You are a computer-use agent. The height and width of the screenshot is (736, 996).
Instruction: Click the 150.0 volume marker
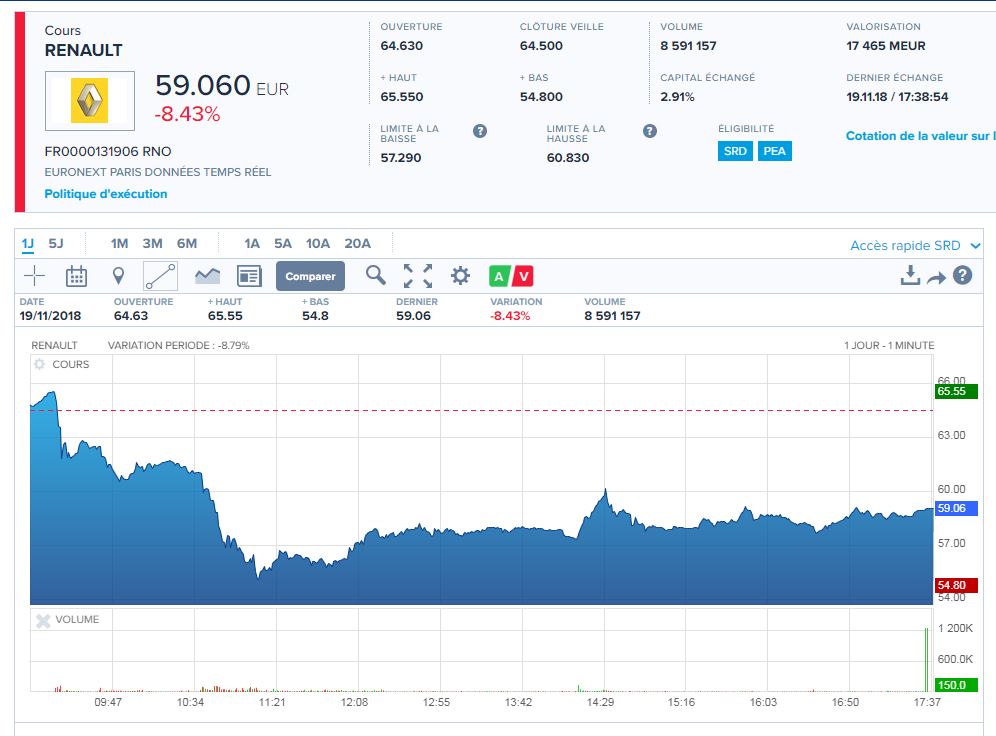[x=957, y=685]
